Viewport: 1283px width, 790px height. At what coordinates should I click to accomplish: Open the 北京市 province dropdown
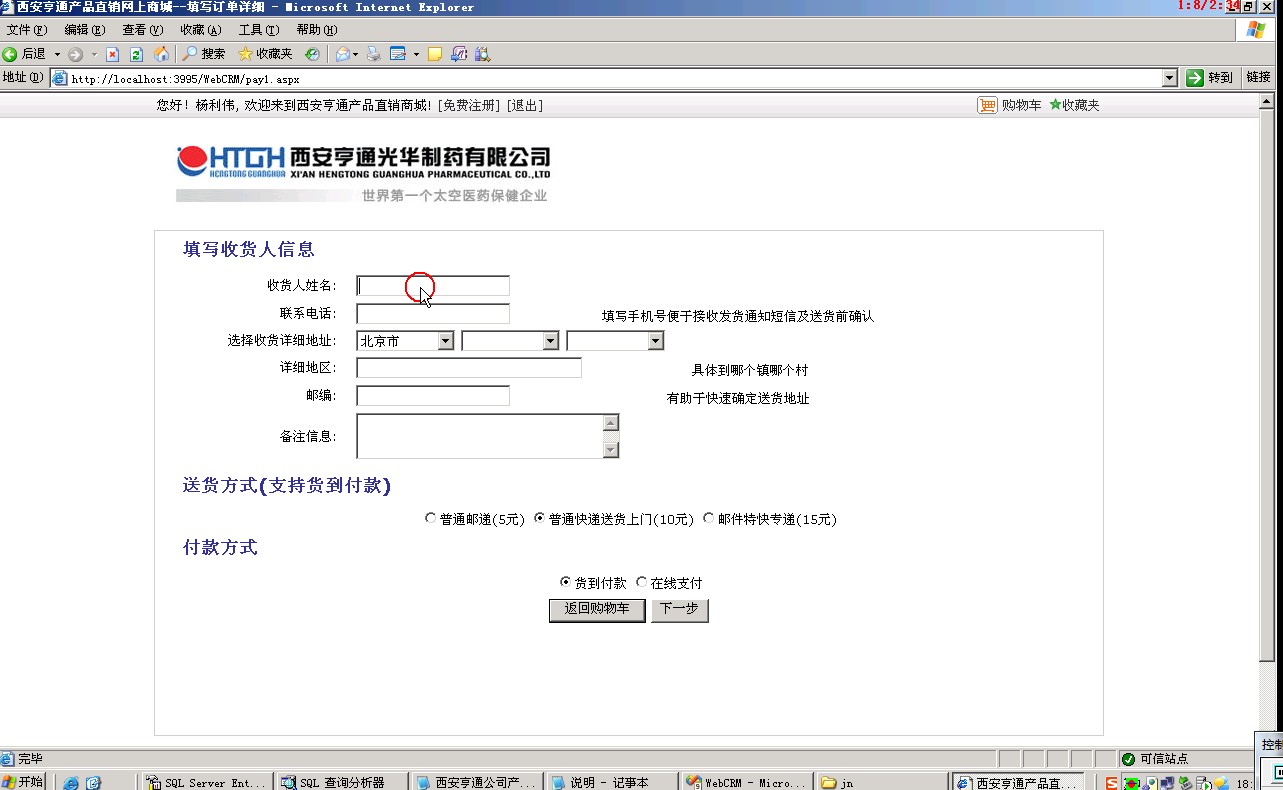pos(406,341)
